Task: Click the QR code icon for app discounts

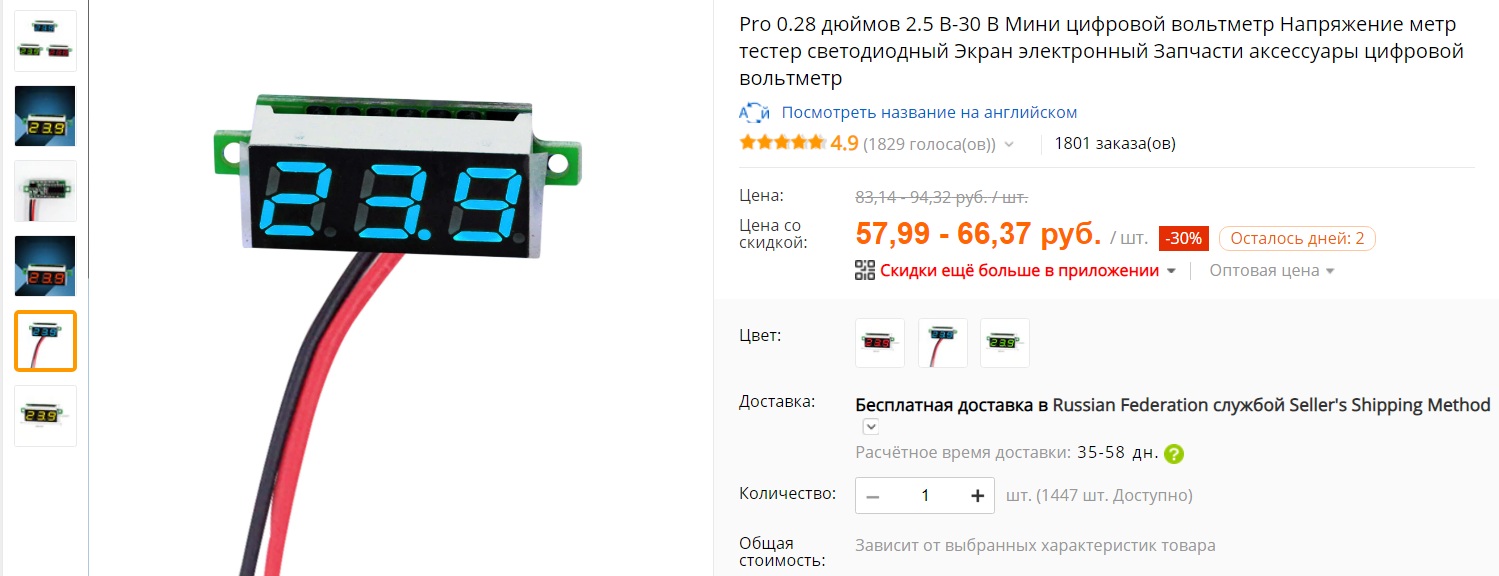Action: [x=865, y=270]
